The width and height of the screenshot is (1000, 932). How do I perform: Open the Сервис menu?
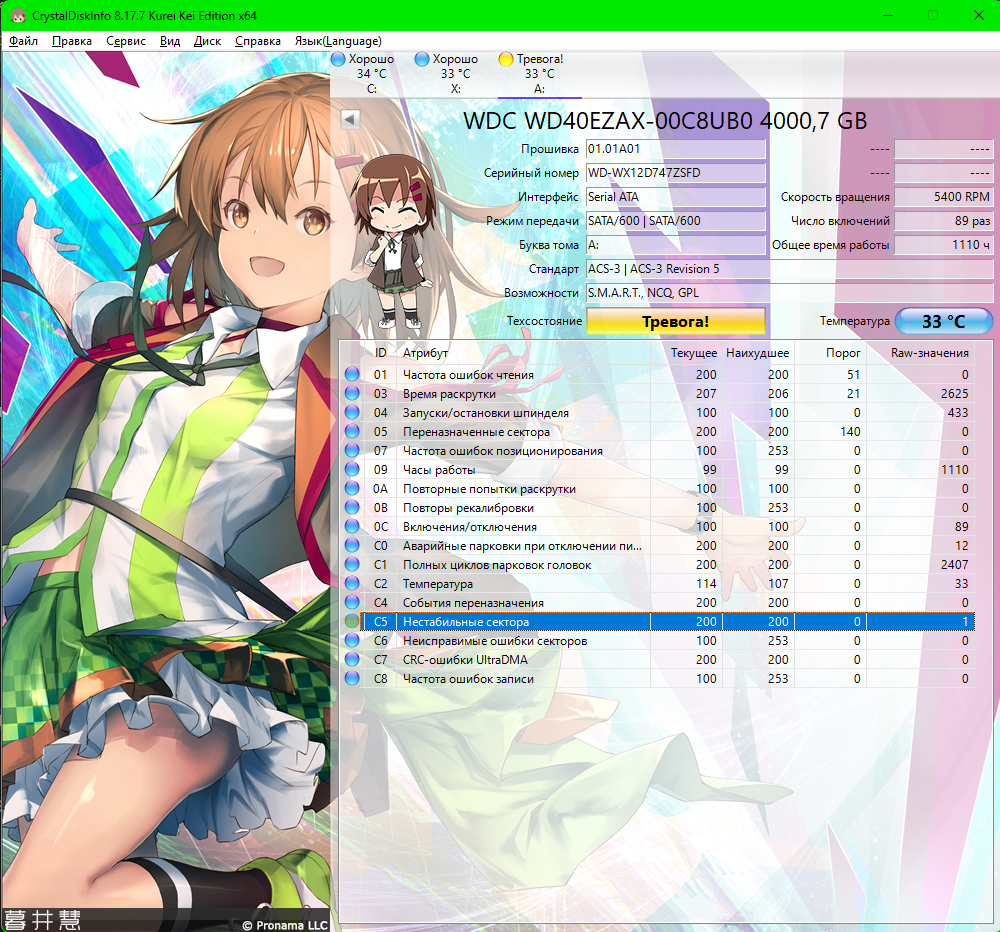coord(126,41)
